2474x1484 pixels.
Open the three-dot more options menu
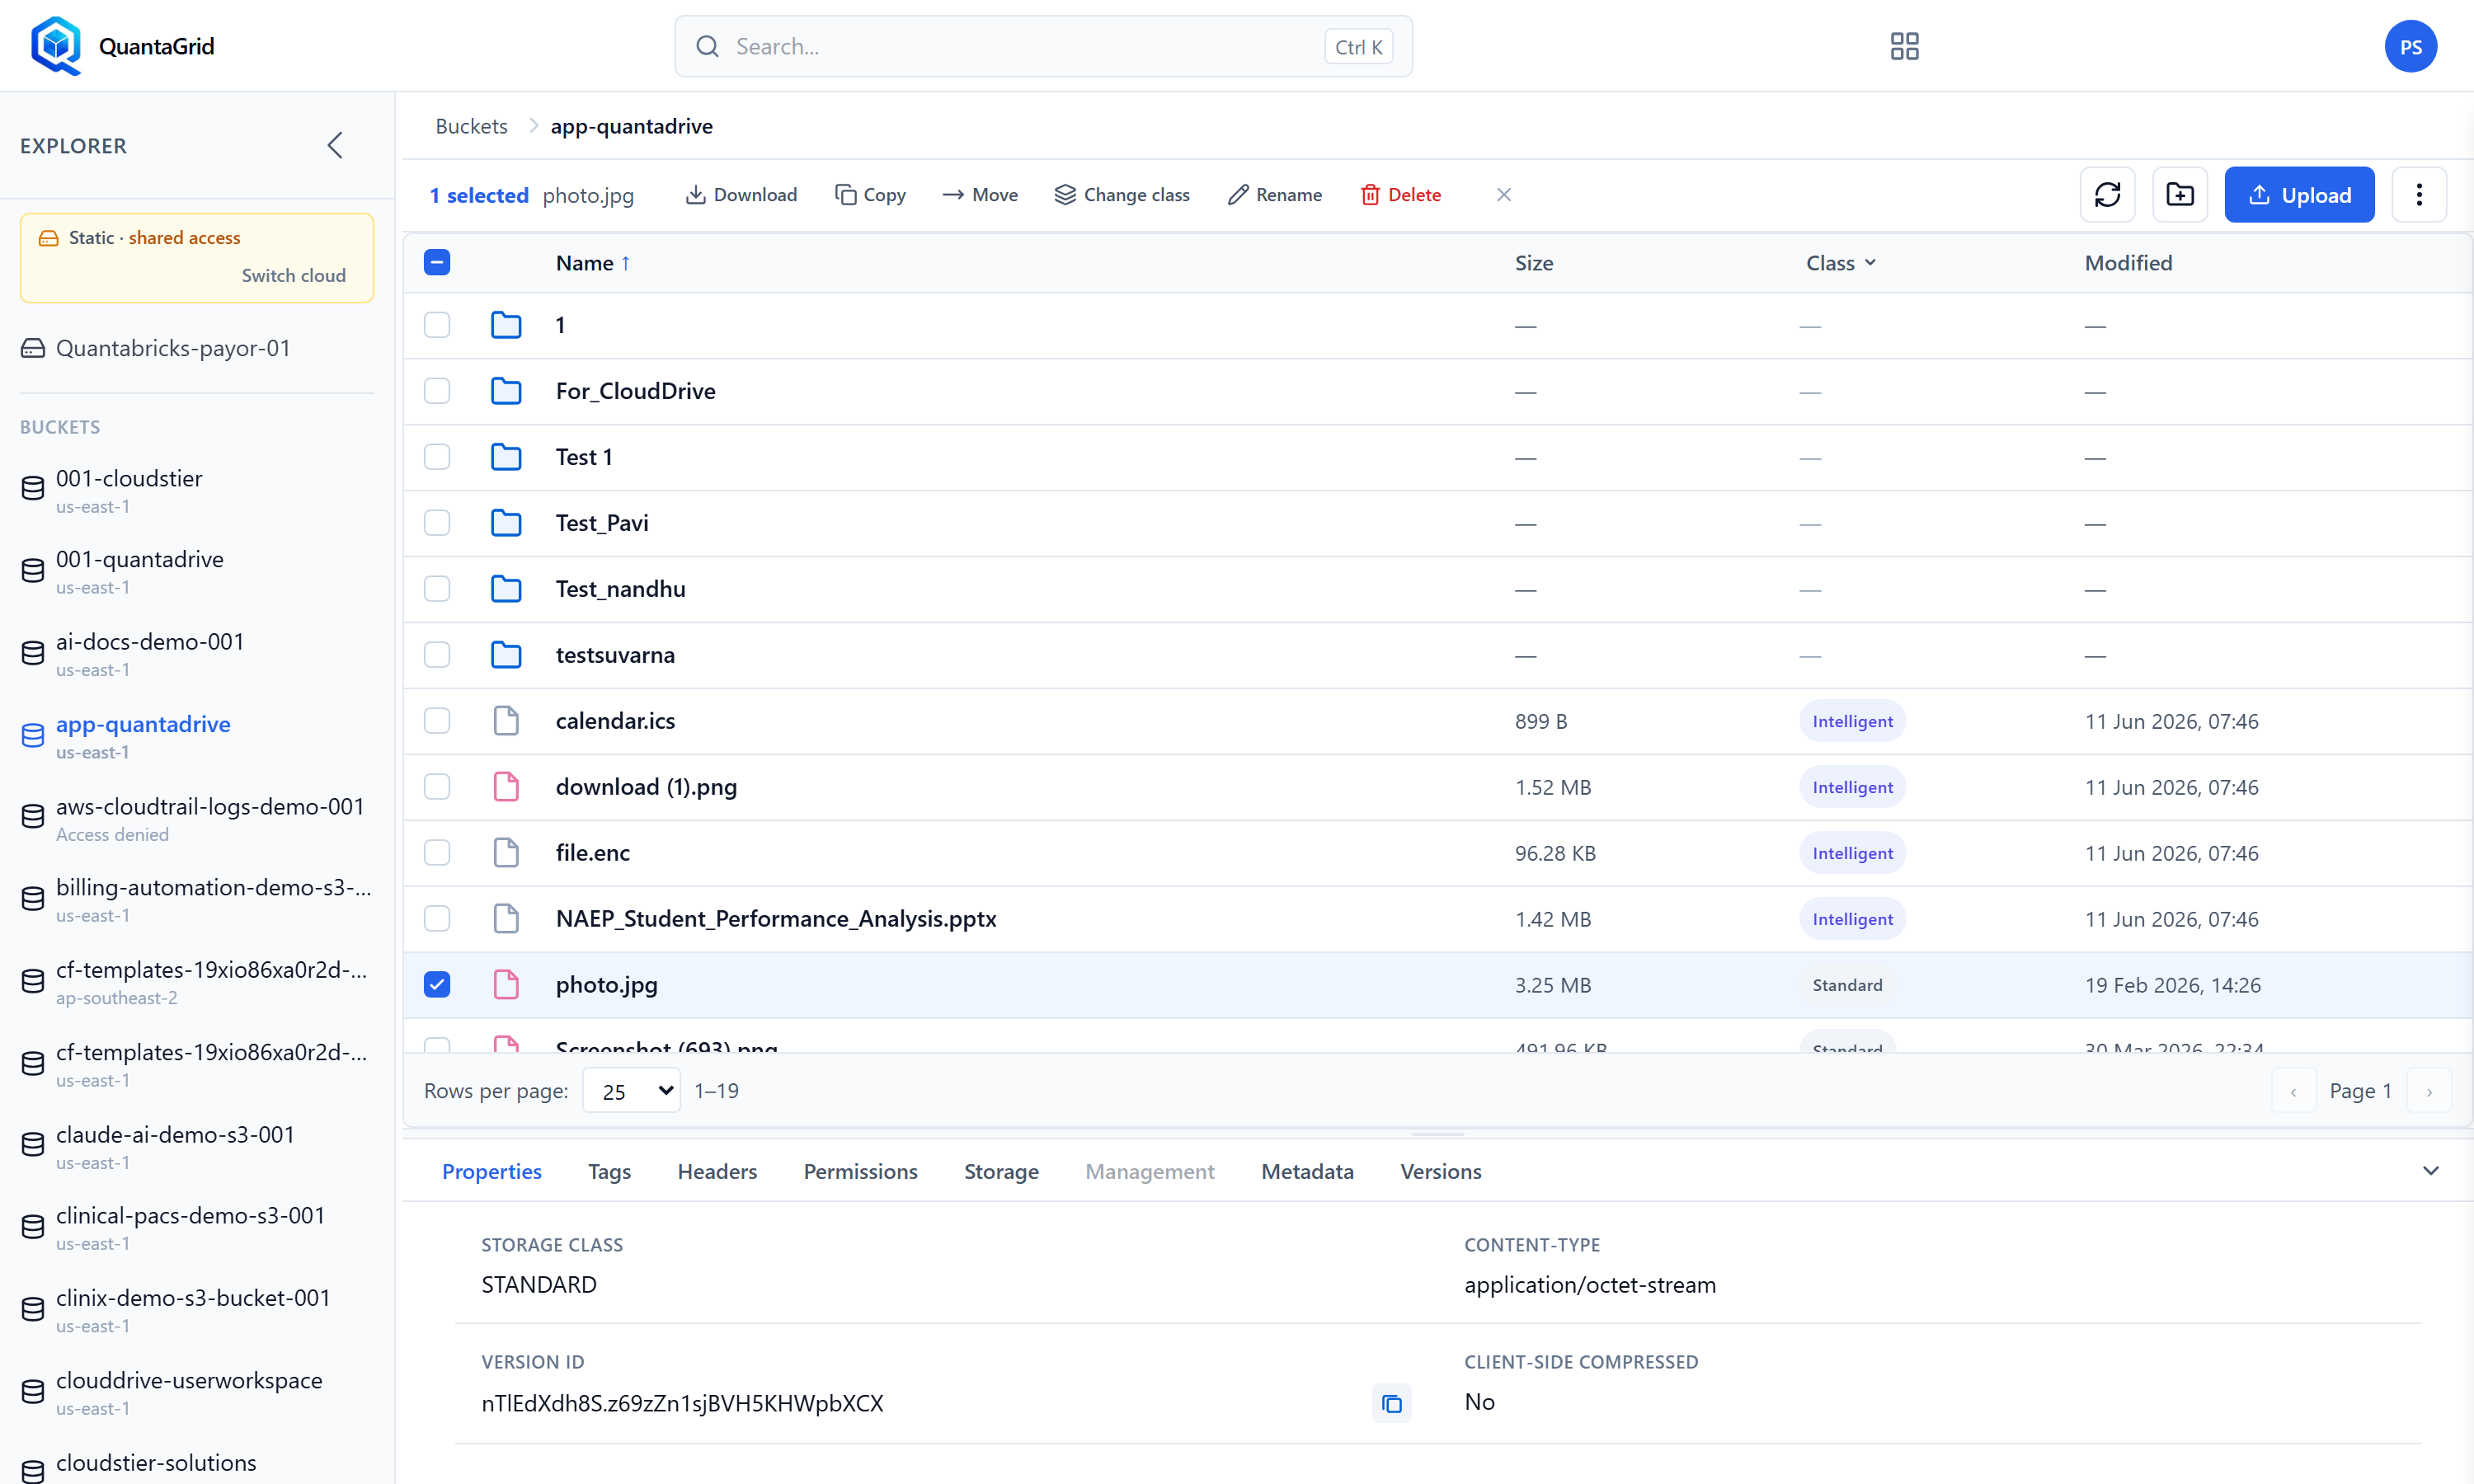pyautogui.click(x=2419, y=194)
